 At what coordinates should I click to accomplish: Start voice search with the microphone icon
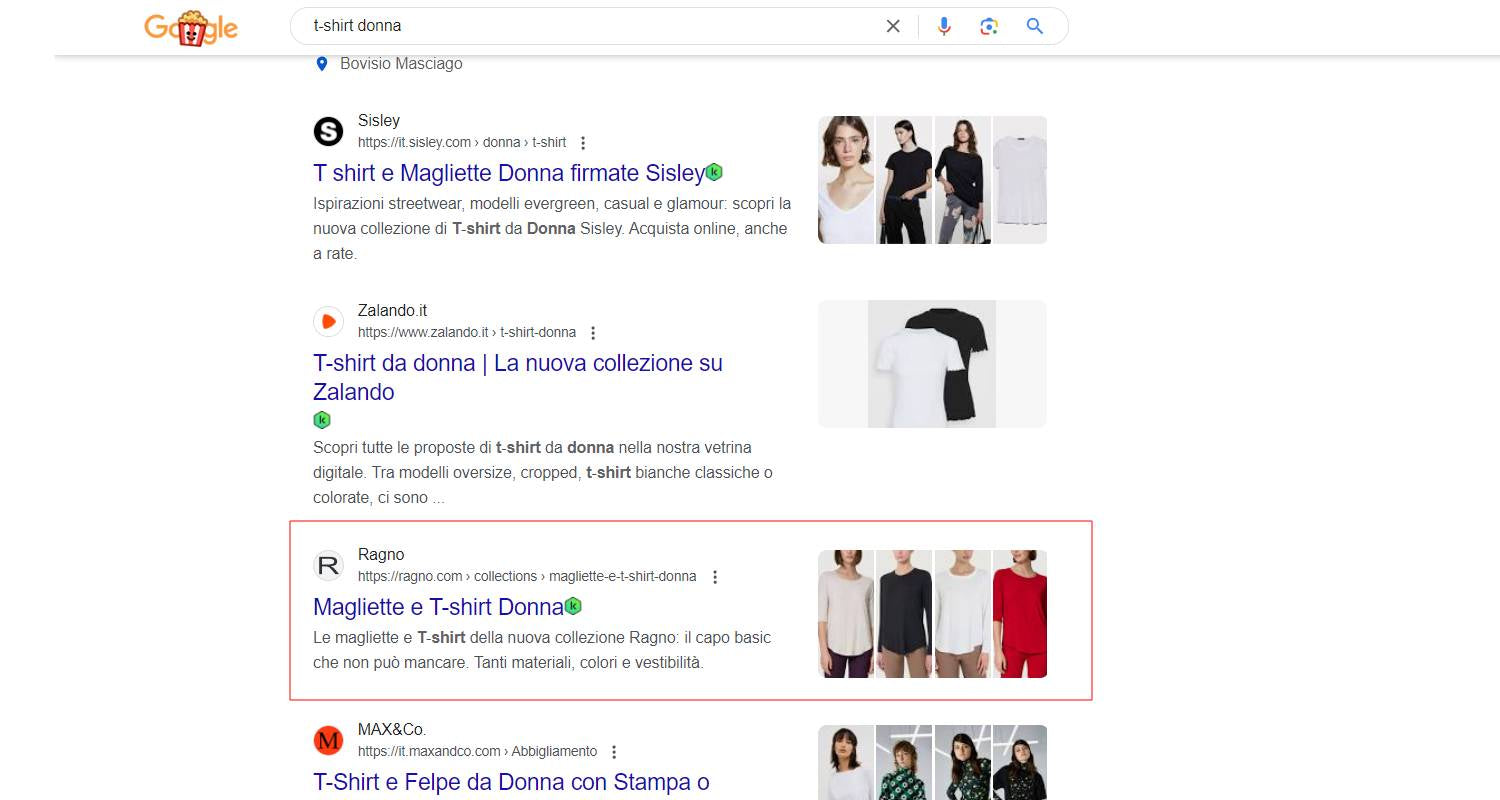944,26
